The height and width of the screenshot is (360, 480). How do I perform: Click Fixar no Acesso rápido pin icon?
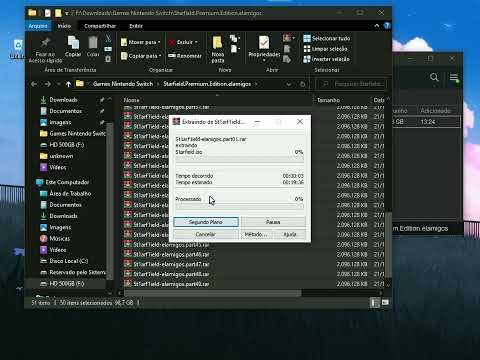point(45,43)
